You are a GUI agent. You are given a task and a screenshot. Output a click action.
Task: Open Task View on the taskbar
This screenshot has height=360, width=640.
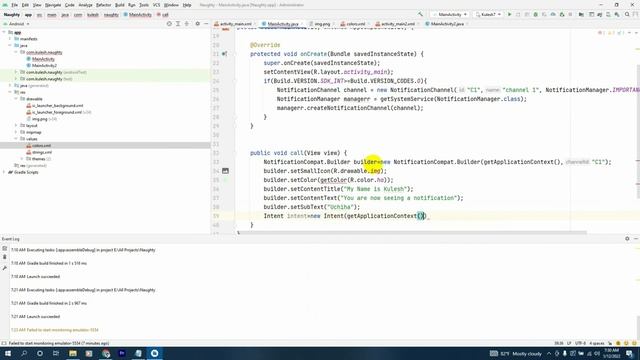[56, 353]
